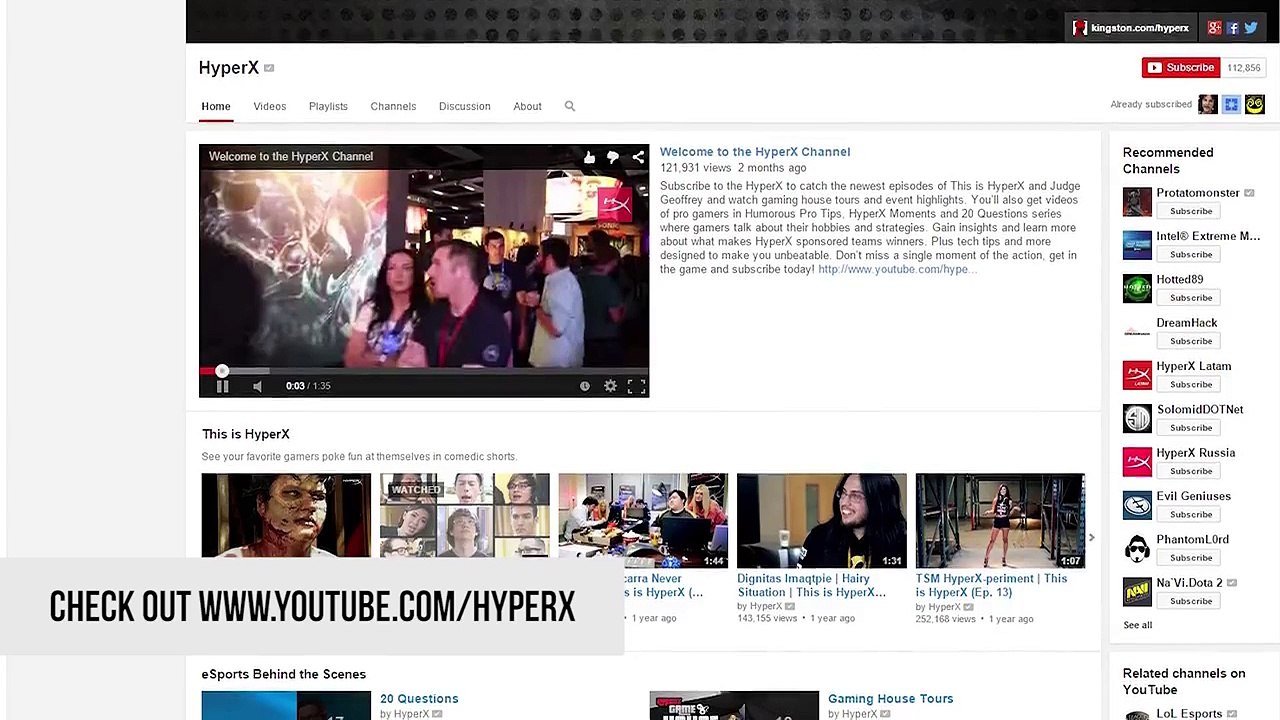Click the HyperX channel title
This screenshot has width=1280, height=720.
tap(229, 68)
